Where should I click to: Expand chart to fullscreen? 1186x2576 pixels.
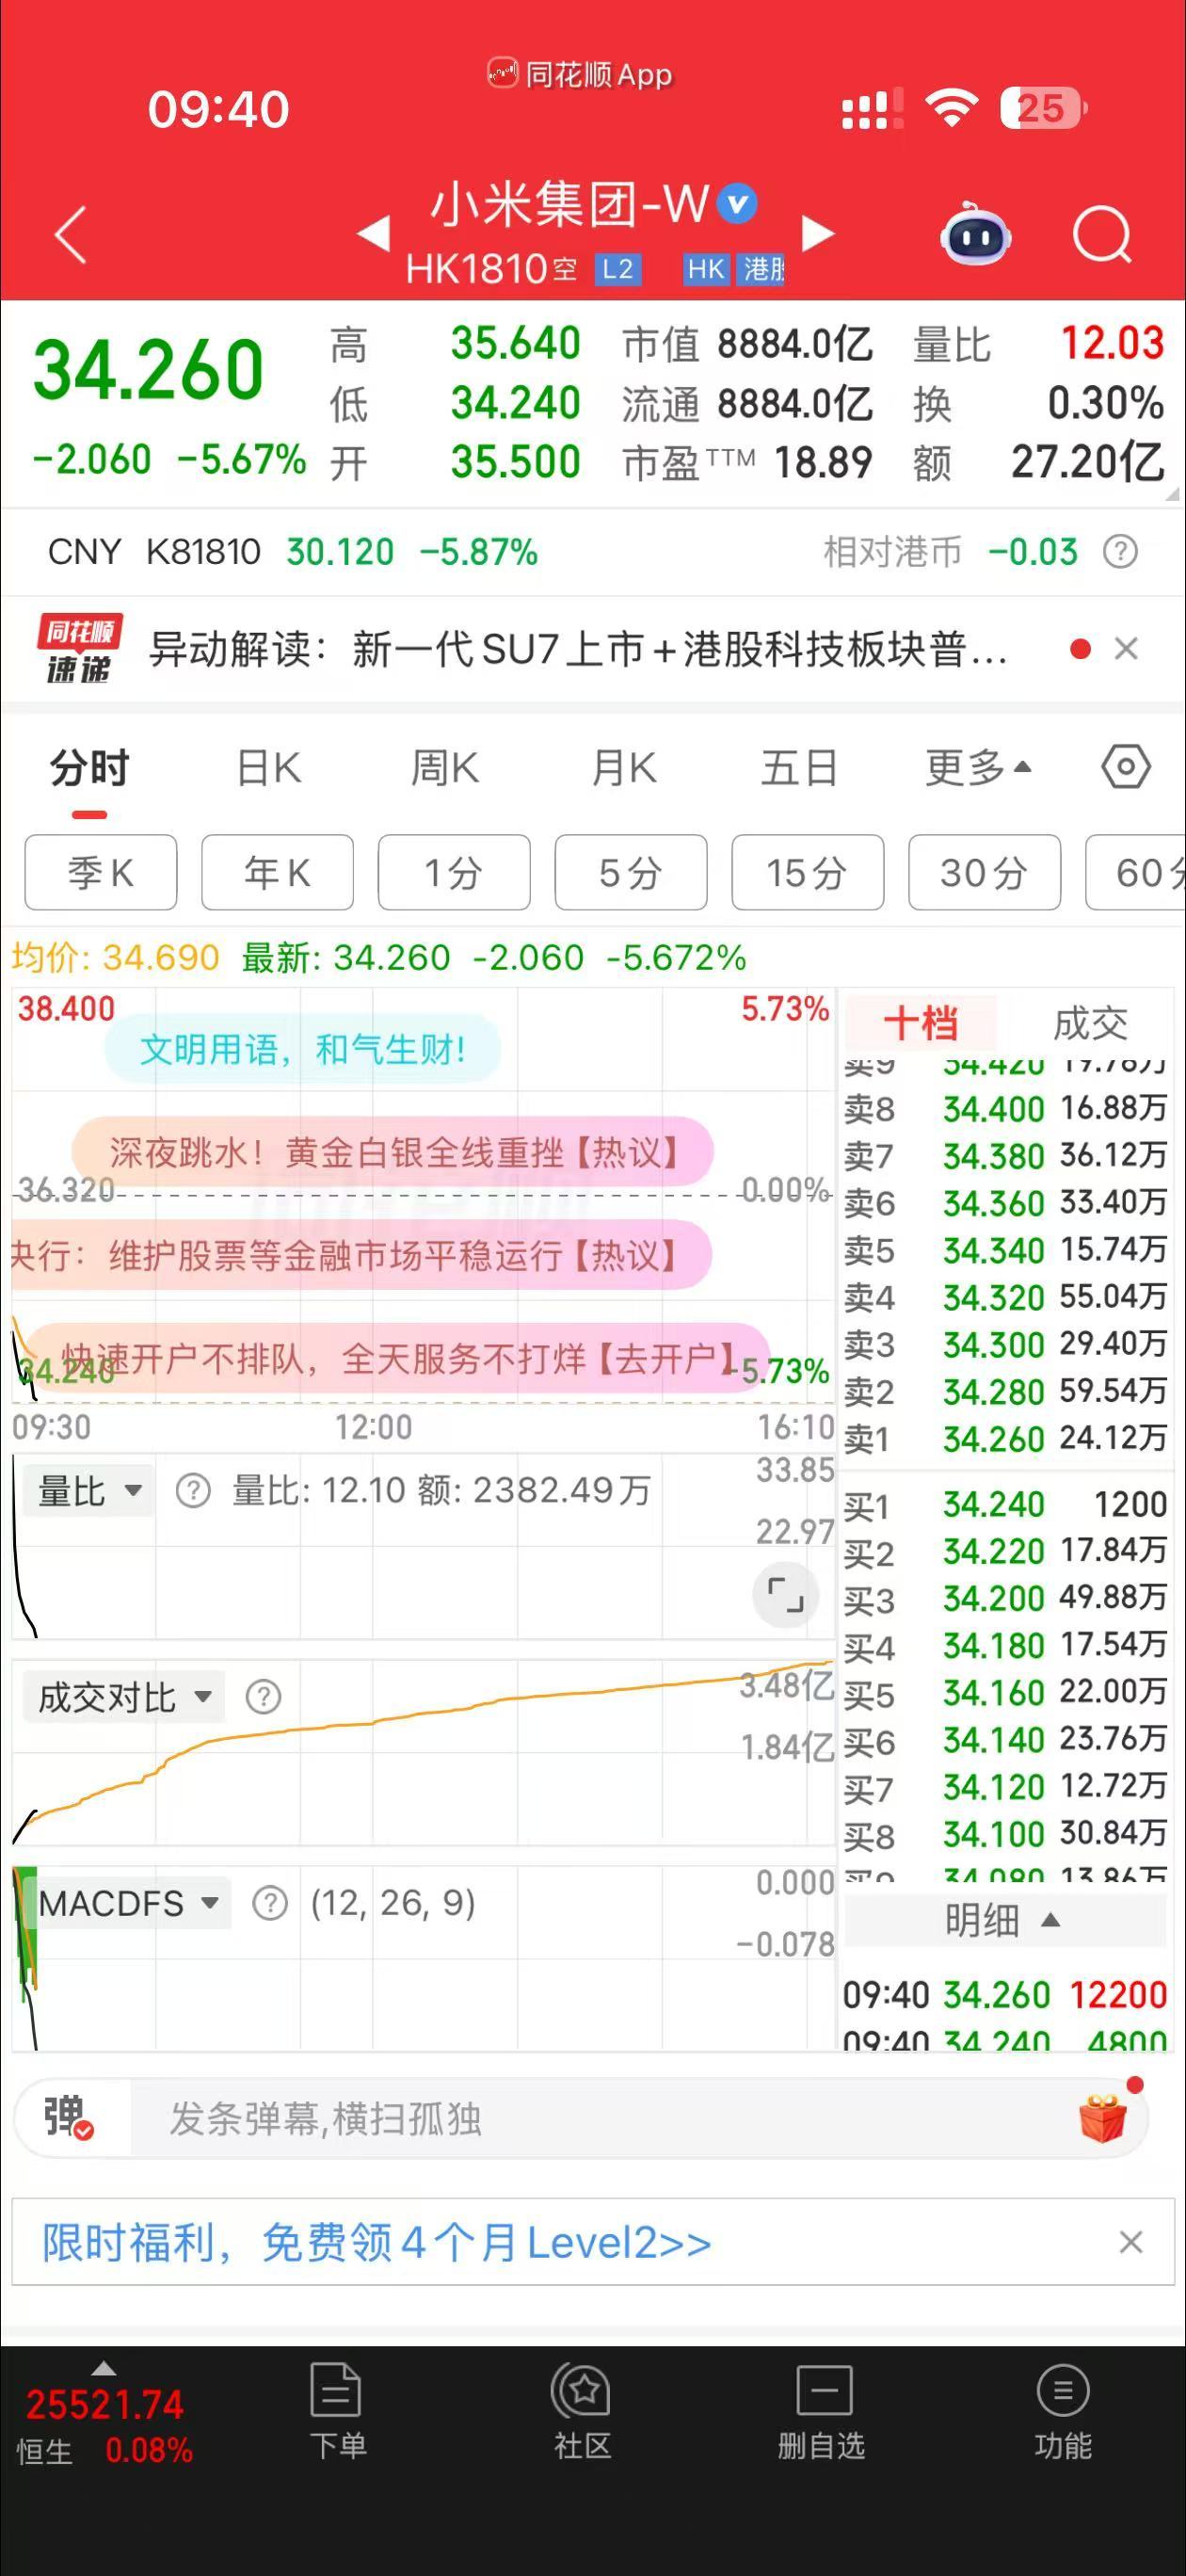click(785, 1594)
